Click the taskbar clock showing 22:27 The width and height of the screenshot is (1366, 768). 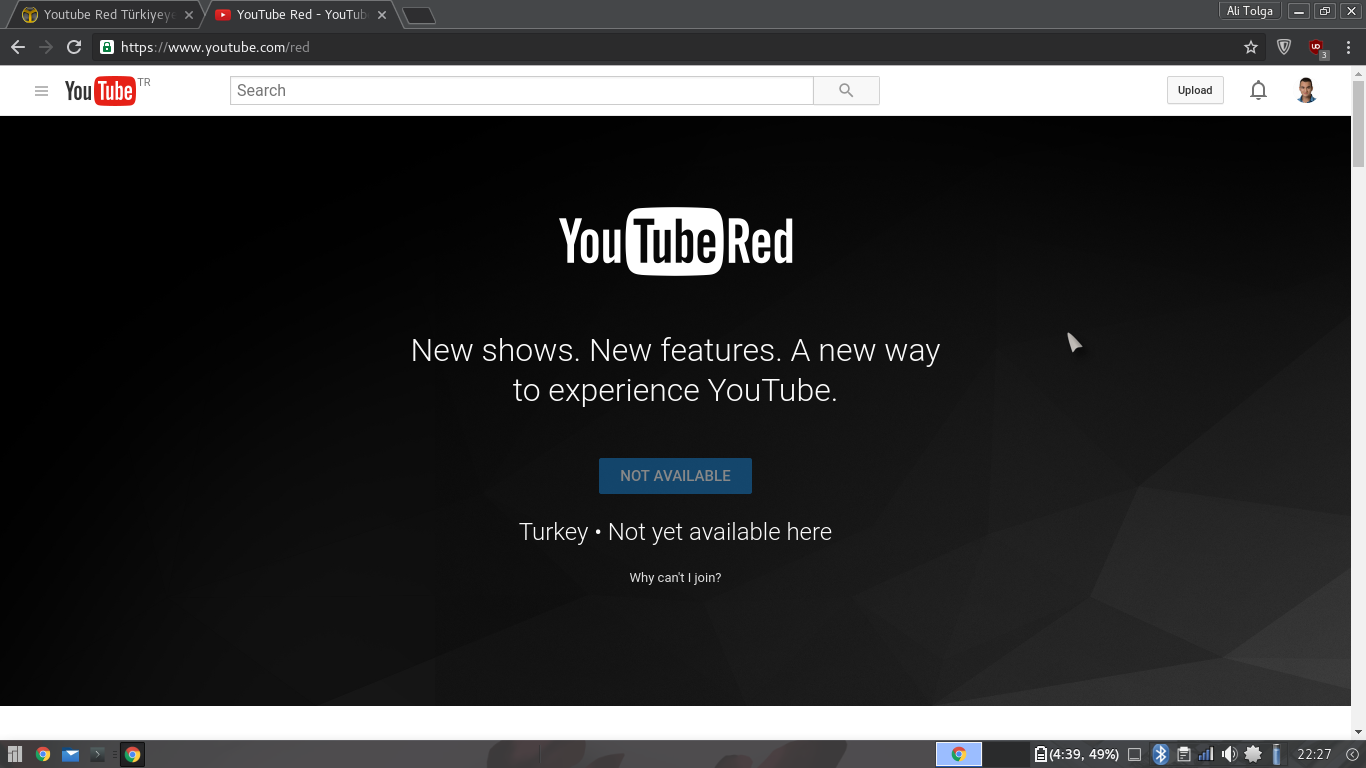(1314, 754)
